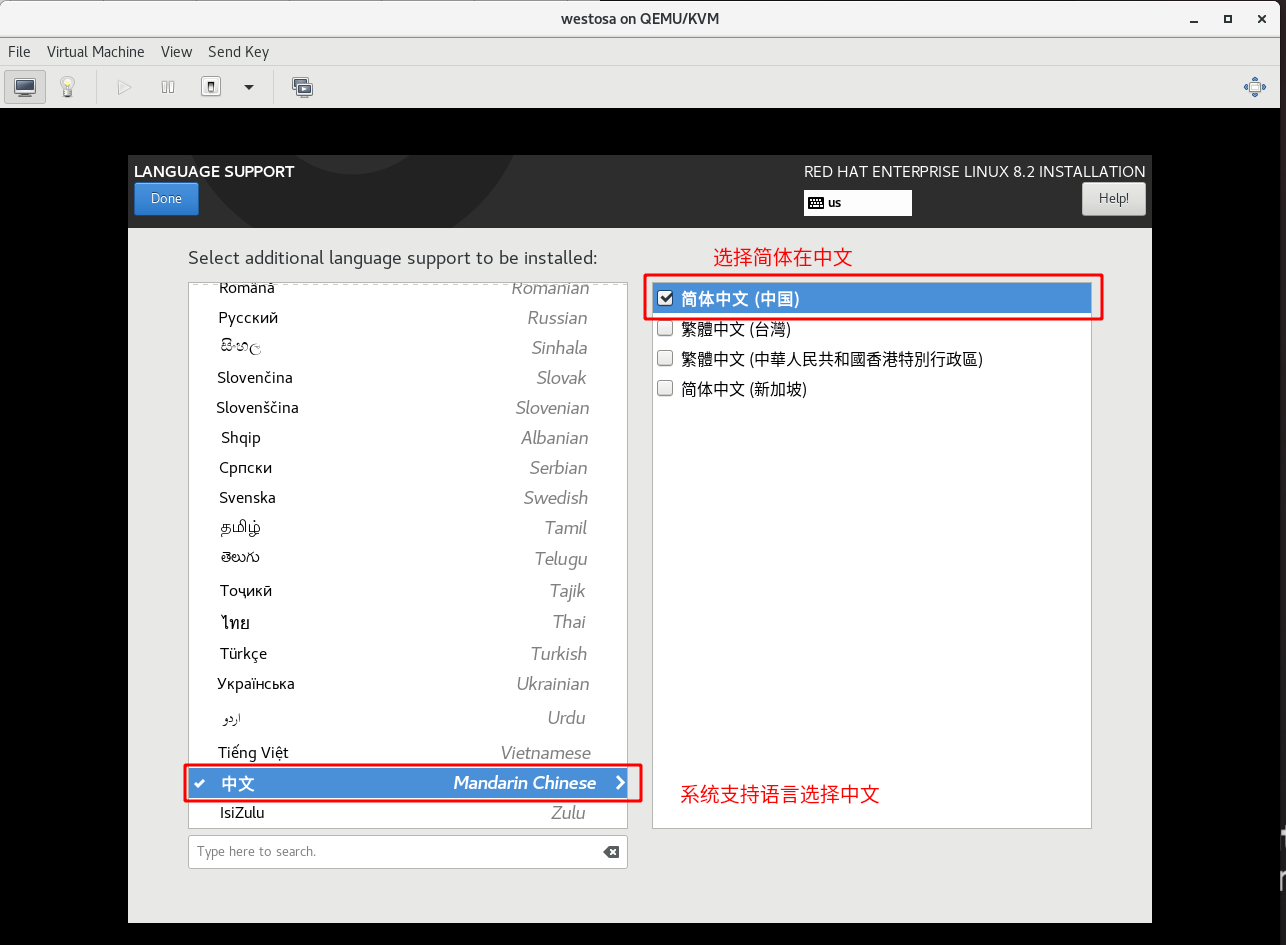This screenshot has height=945, width=1286.
Task: Select Slovenščina Slovenian language row
Action: (x=408, y=408)
